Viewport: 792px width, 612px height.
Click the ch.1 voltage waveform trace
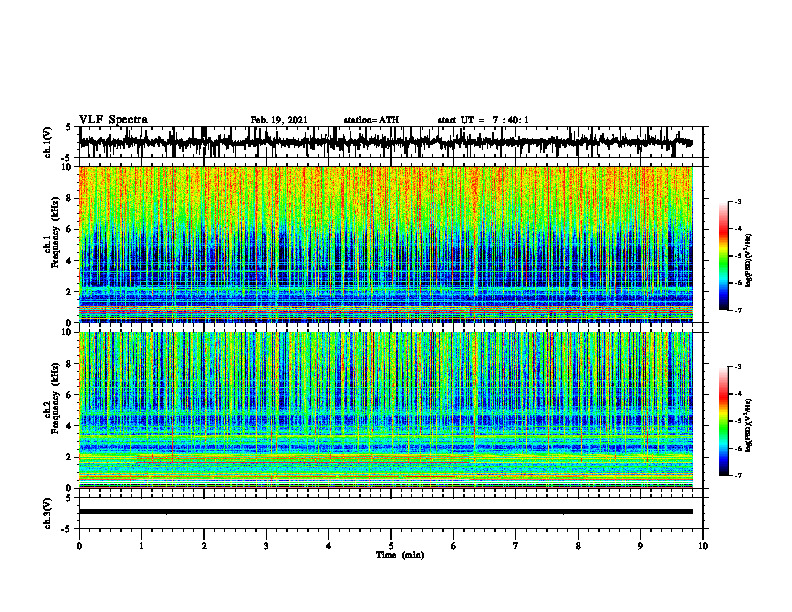(385, 142)
